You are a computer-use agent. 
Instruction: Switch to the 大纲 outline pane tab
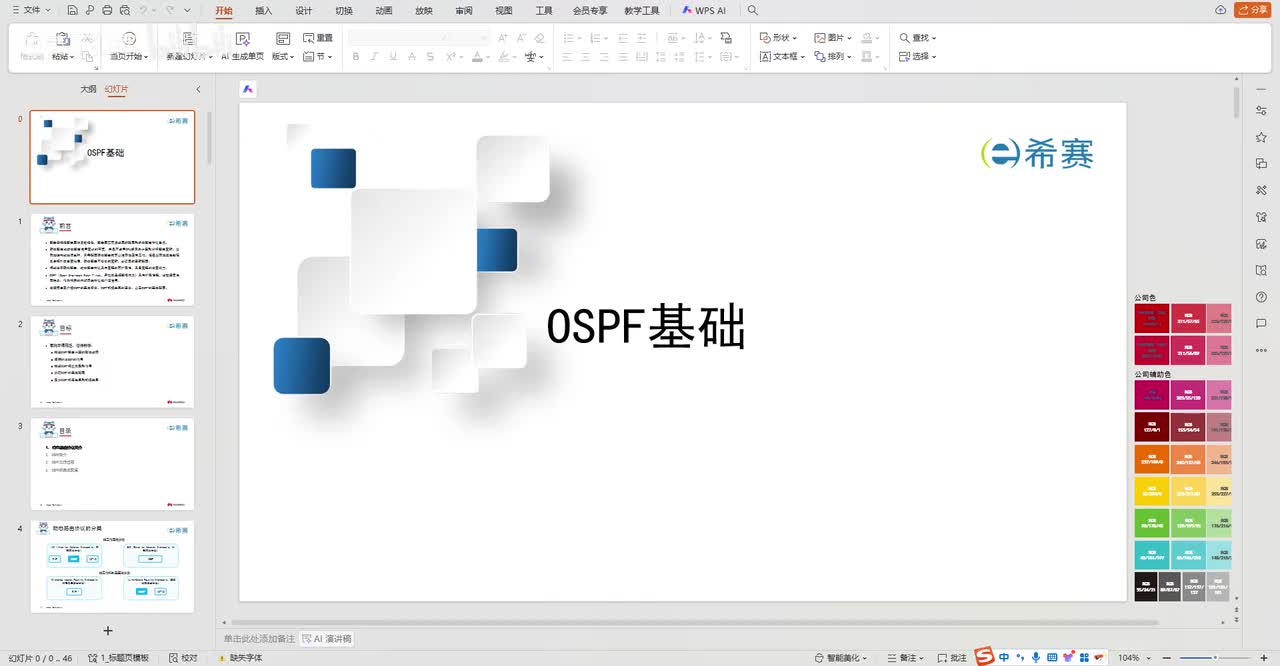(x=88, y=89)
